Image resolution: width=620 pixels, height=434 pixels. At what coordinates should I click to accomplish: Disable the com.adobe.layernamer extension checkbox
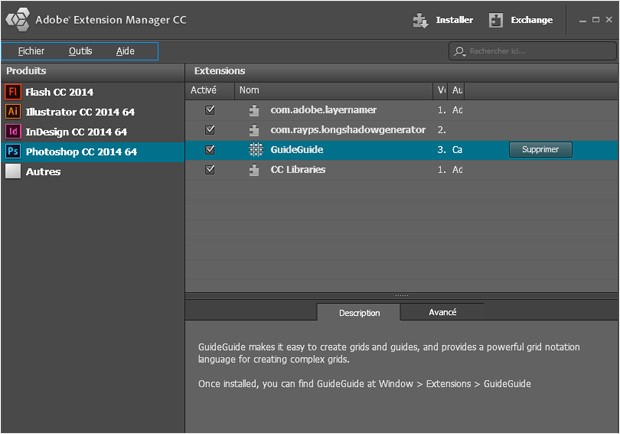pos(210,110)
